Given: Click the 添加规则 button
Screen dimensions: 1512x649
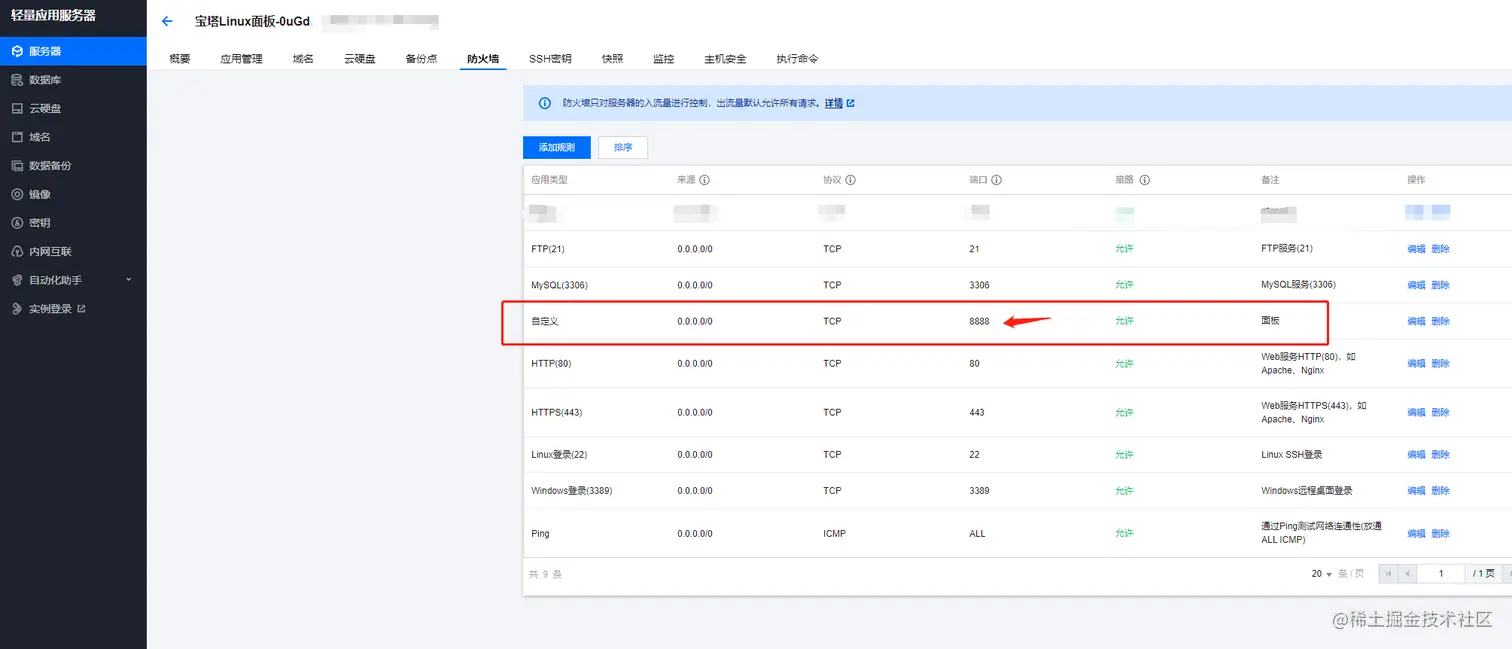Looking at the screenshot, I should pos(557,147).
